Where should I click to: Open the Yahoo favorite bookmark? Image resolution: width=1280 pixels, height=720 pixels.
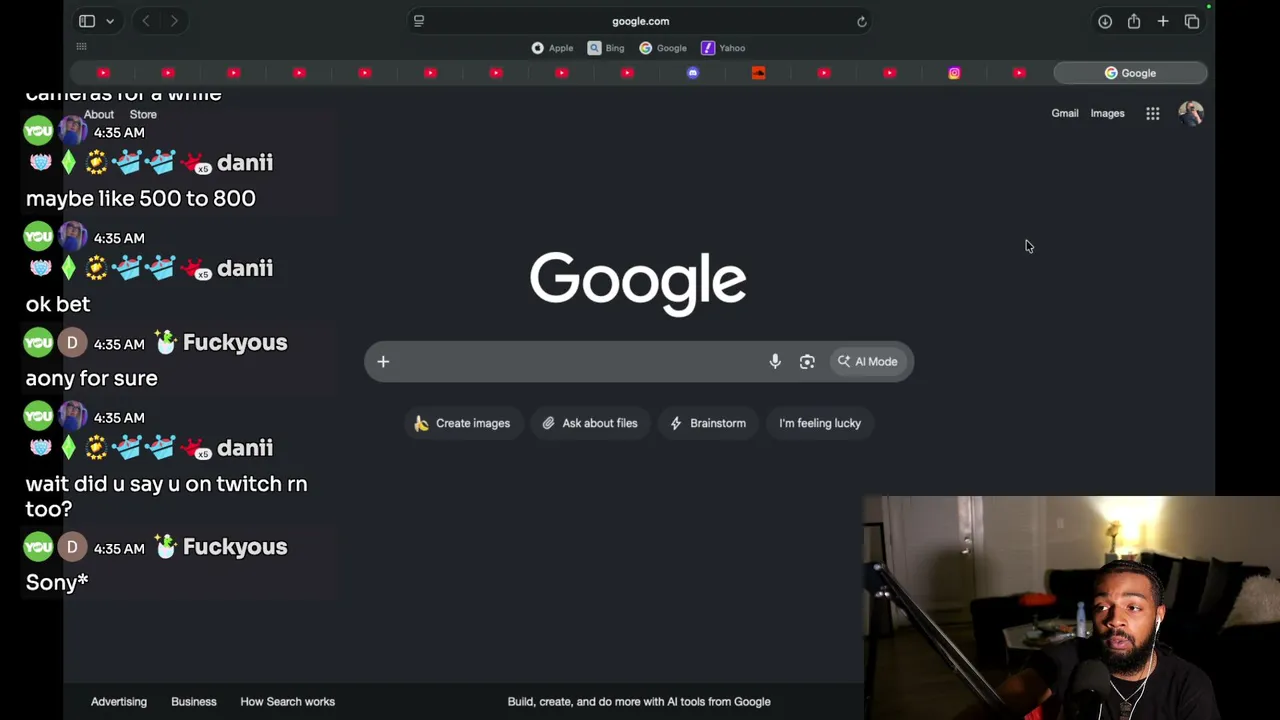[723, 48]
